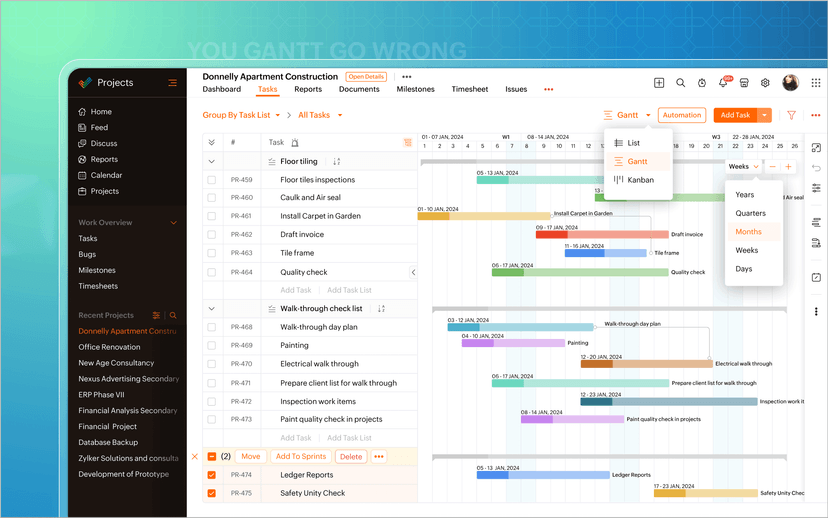The image size is (828, 518).
Task: Open the Add Task dropdown arrow
Action: 765,115
